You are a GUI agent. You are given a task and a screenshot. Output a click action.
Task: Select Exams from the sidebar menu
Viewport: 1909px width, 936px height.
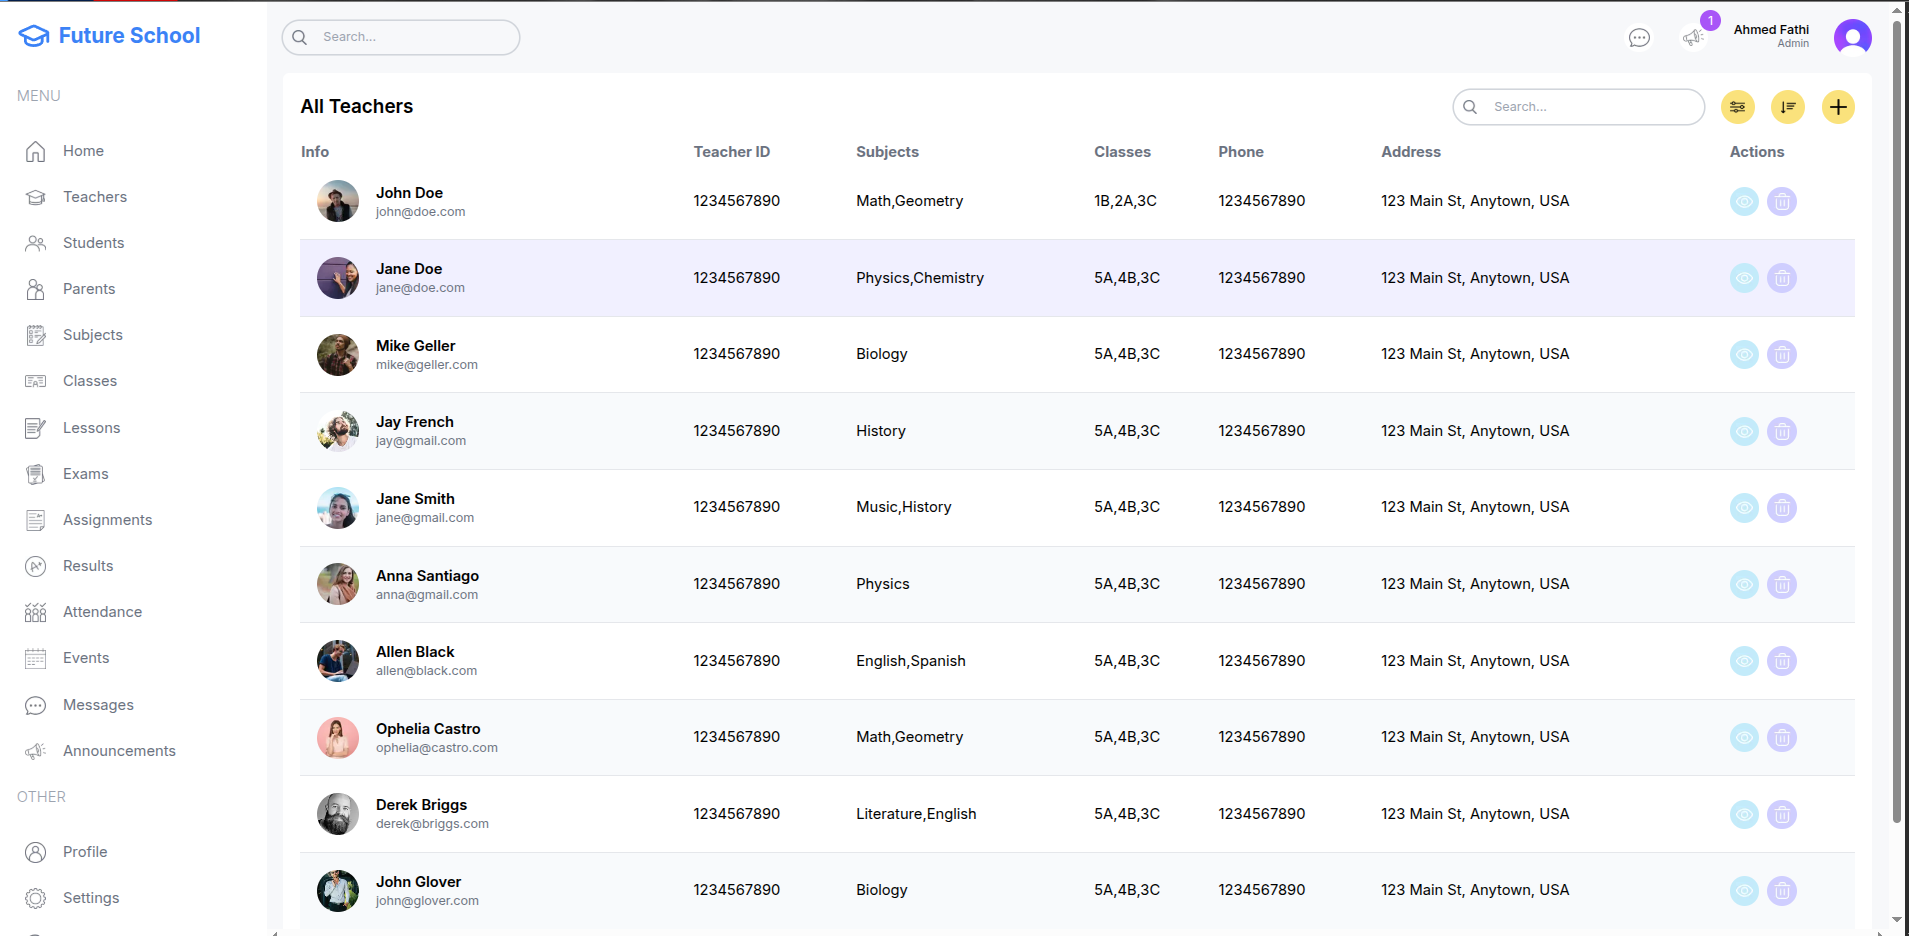coord(85,474)
